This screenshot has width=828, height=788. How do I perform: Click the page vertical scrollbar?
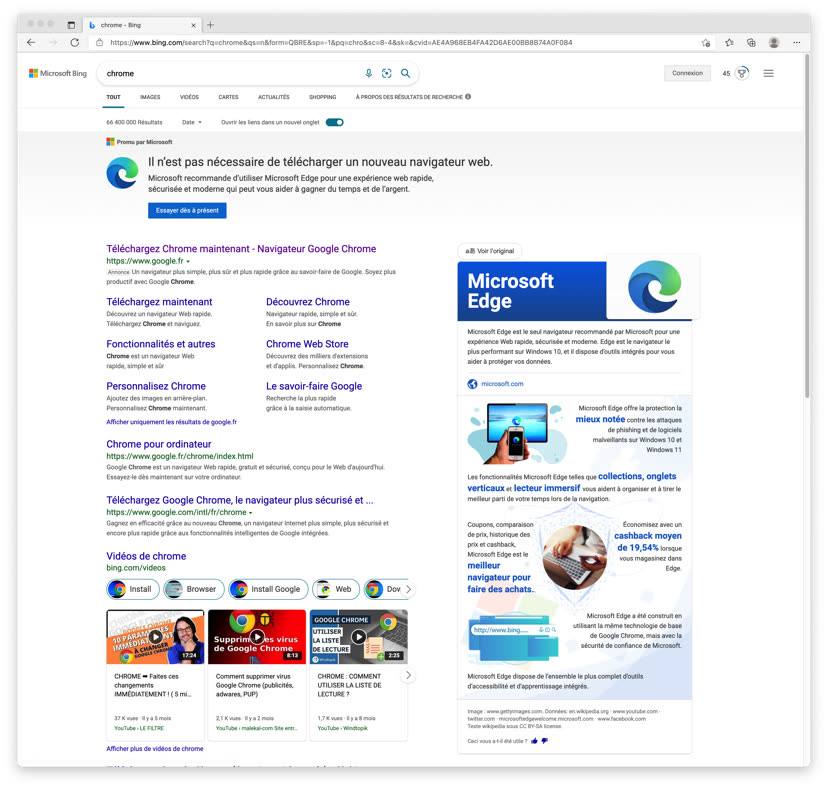807,226
